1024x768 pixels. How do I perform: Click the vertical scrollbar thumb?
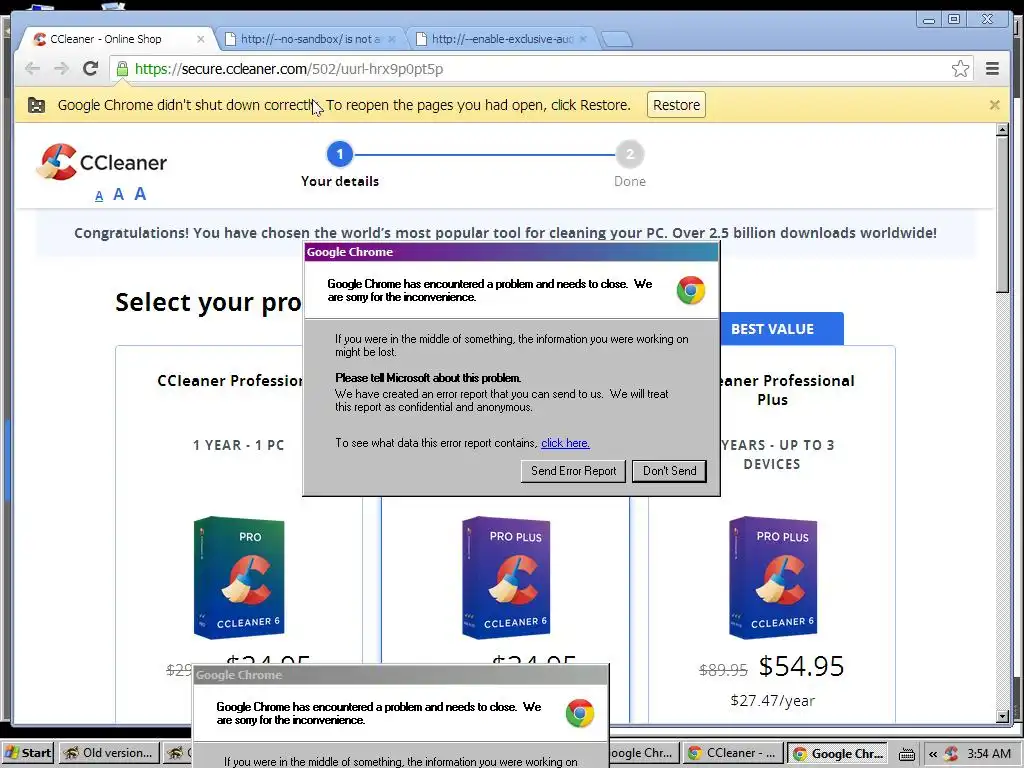1002,215
